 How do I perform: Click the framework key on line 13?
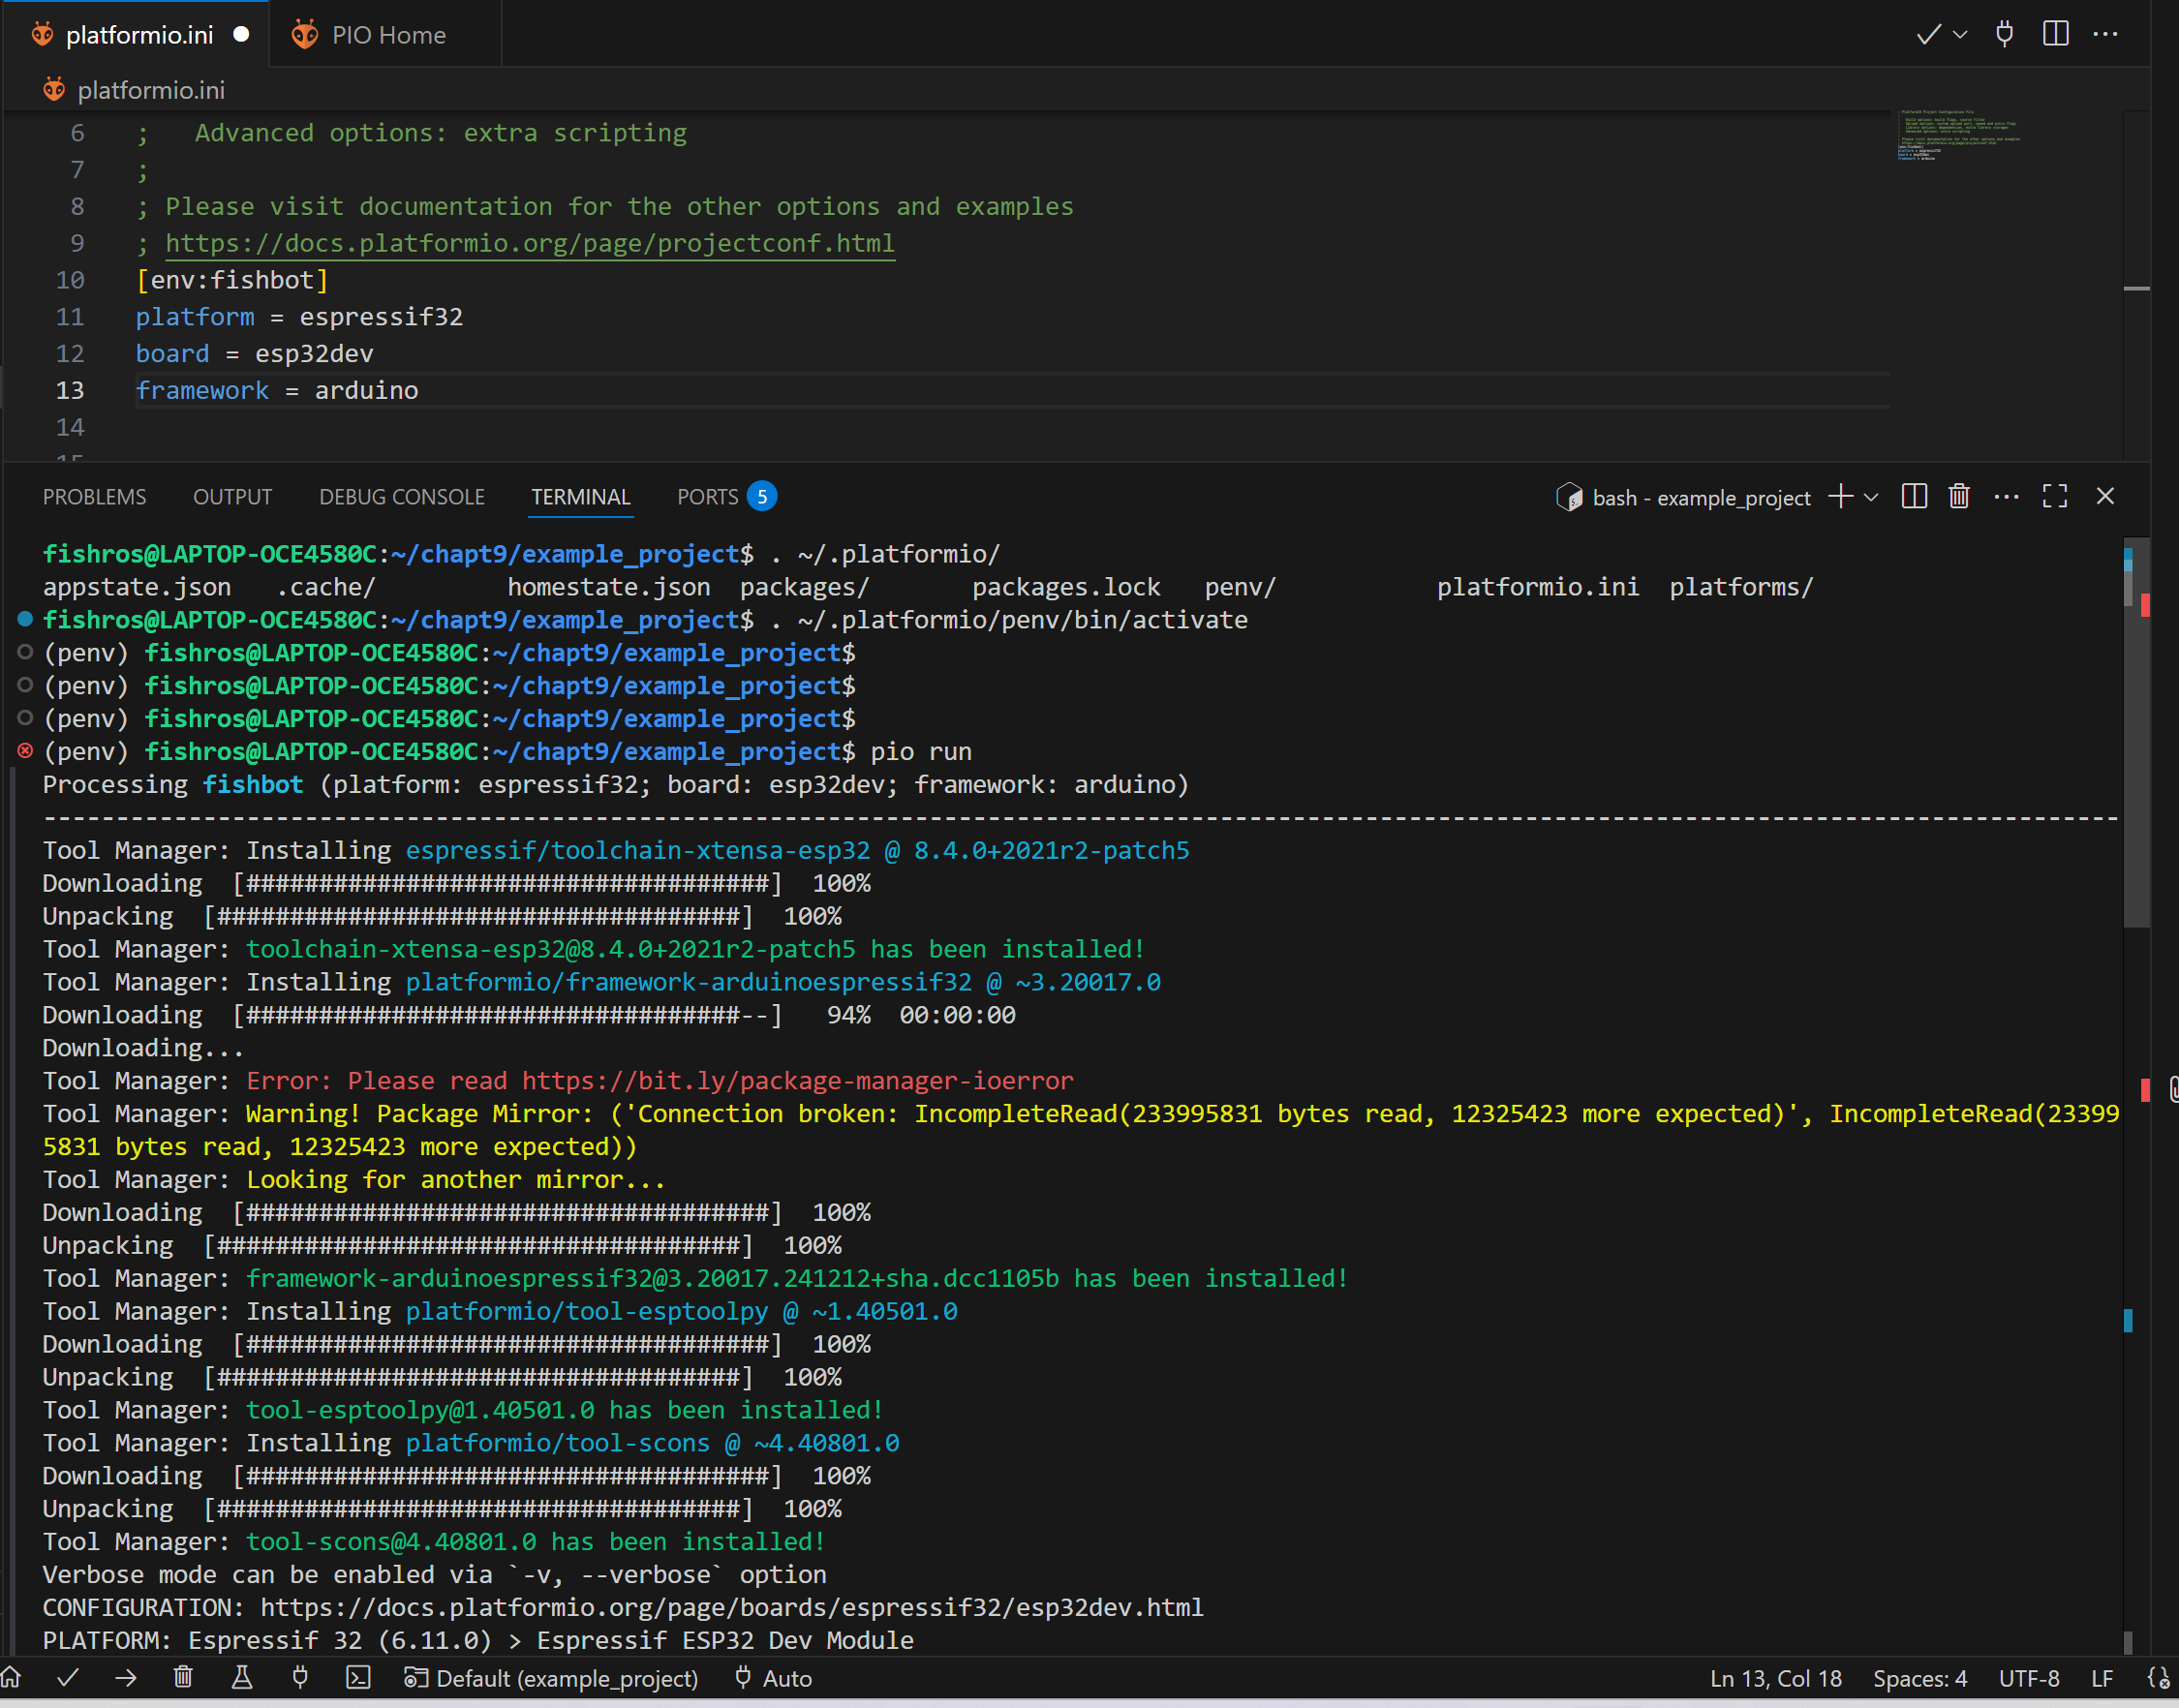(x=202, y=391)
